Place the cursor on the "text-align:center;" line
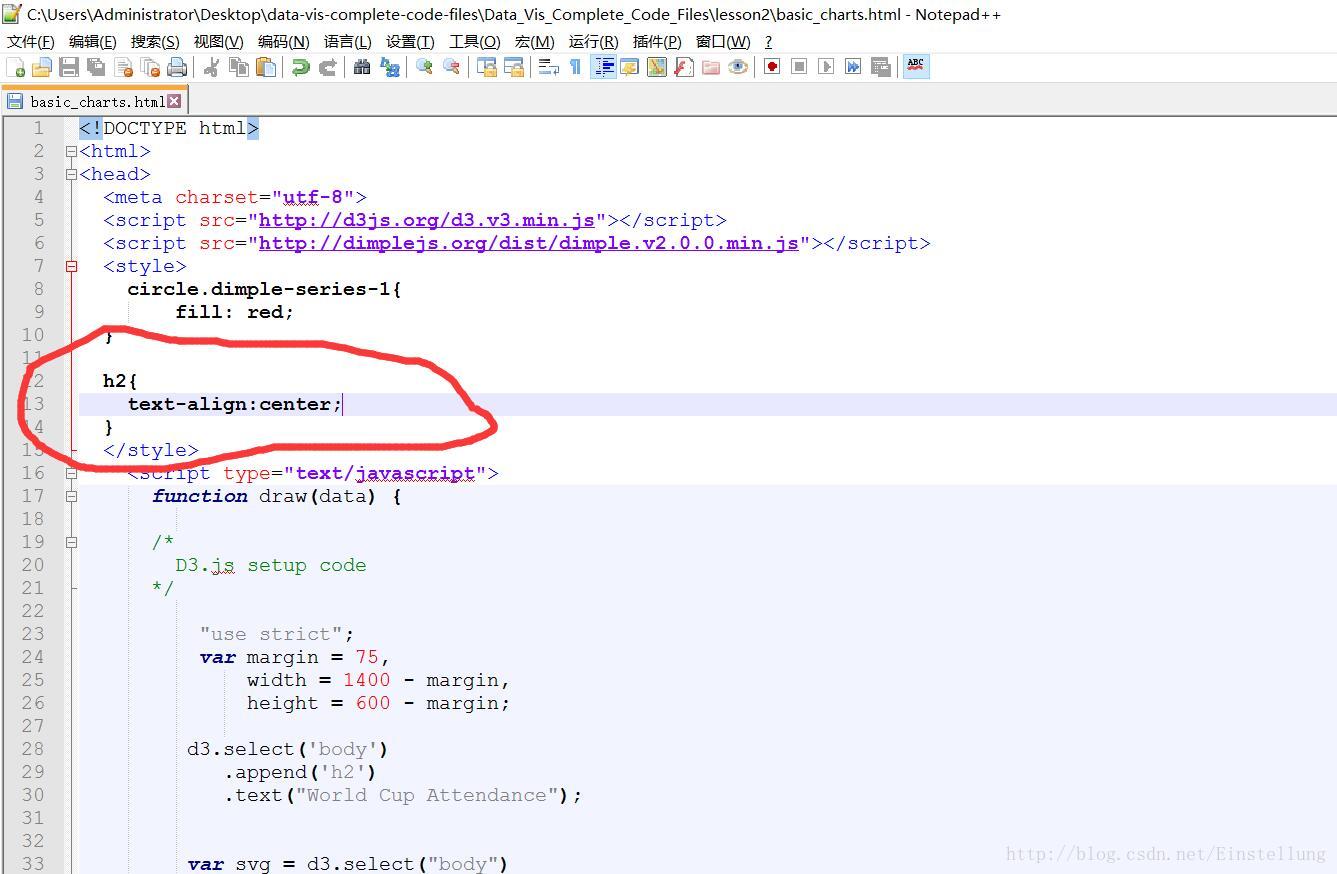 707,404
